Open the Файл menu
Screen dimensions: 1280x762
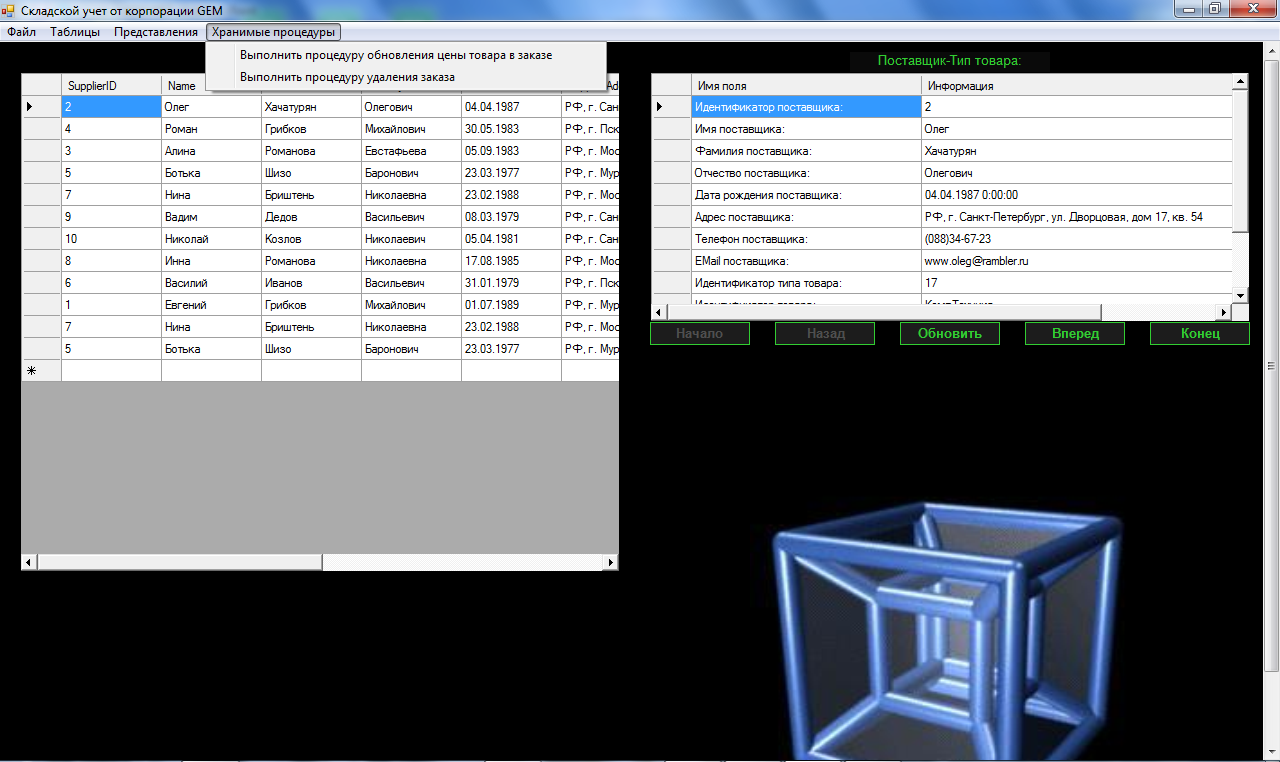[x=21, y=32]
